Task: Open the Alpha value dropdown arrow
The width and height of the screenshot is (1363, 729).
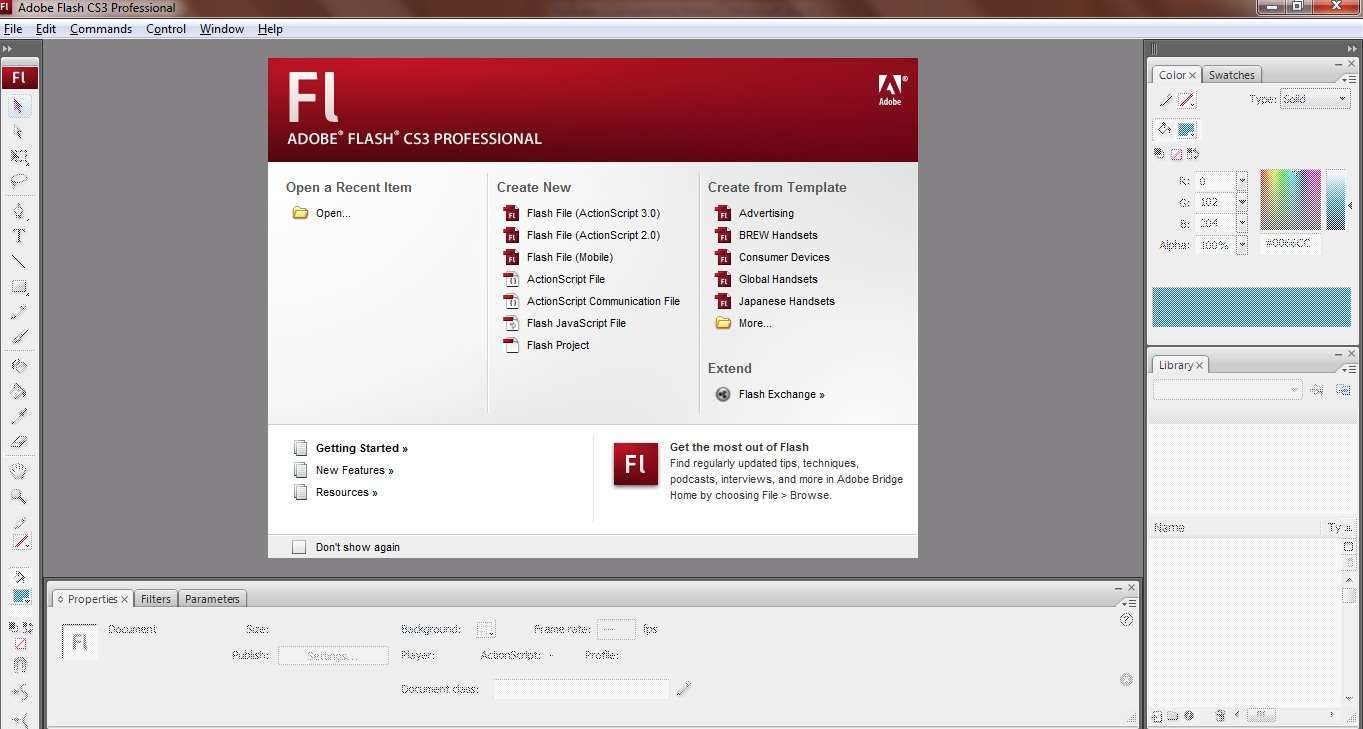Action: tap(1242, 245)
